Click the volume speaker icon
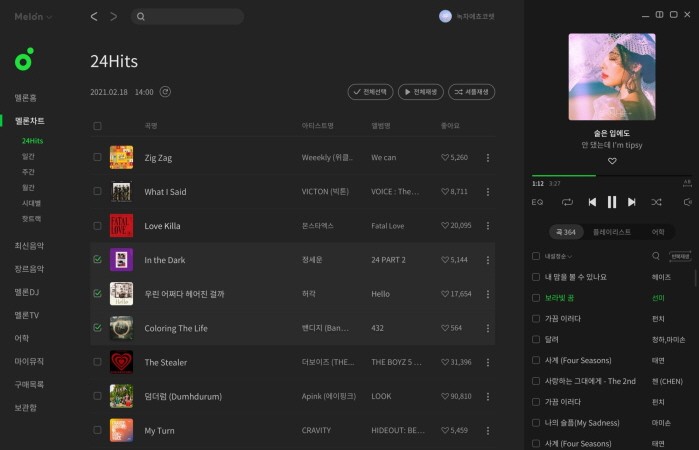The image size is (699, 450). point(687,202)
